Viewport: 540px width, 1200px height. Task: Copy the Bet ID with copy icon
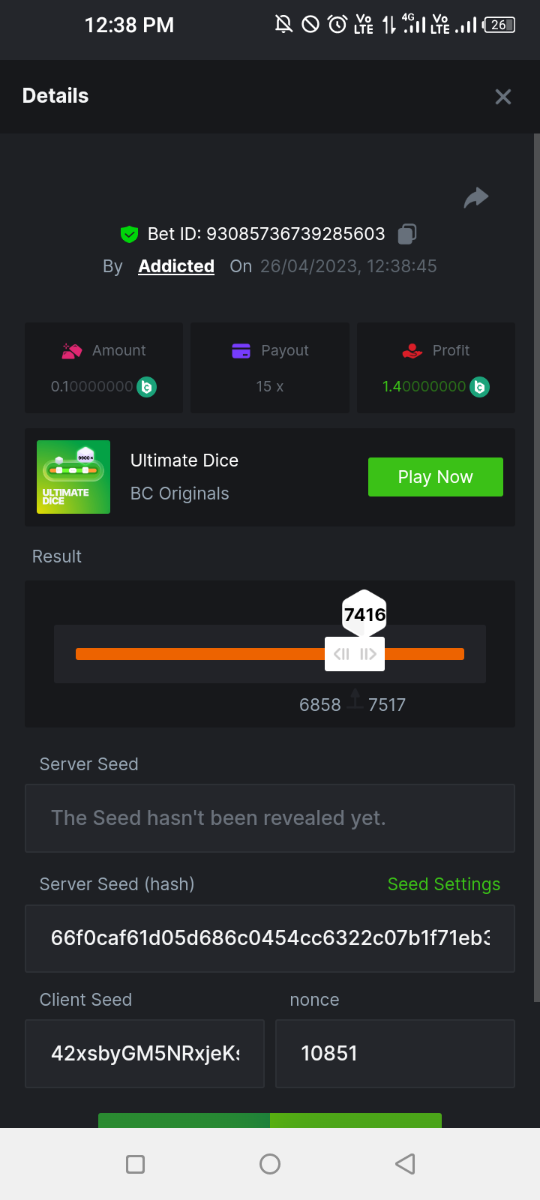tap(406, 234)
